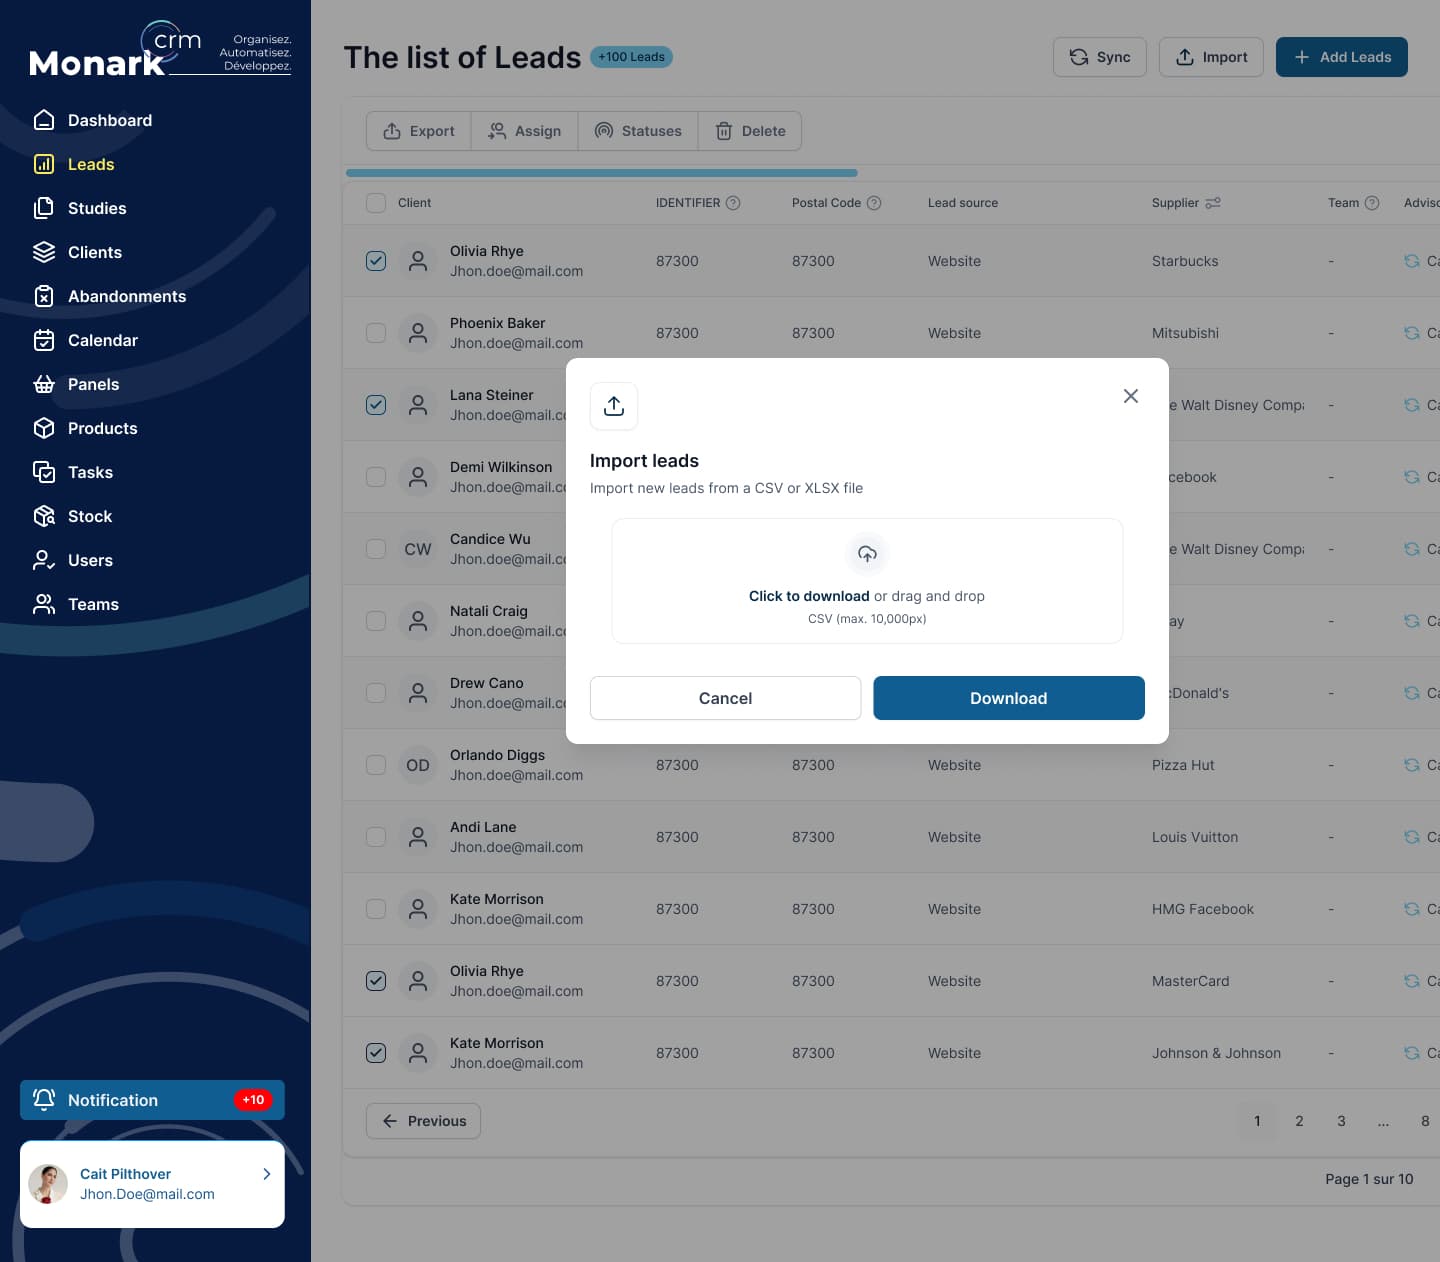Sync the leads list

click(x=1099, y=57)
